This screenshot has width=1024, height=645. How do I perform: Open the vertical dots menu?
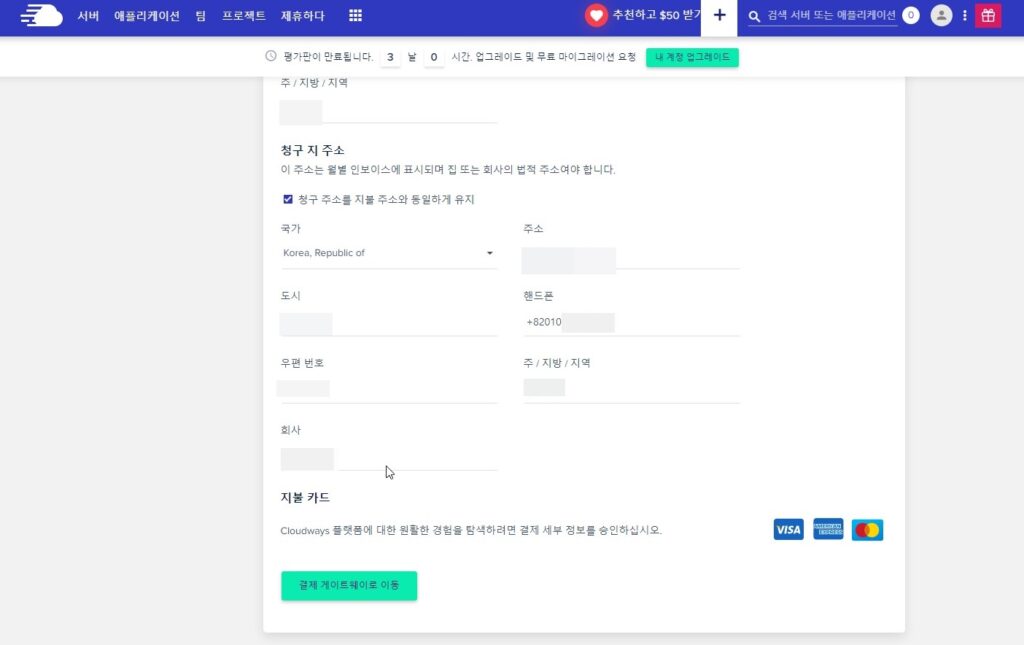click(965, 16)
